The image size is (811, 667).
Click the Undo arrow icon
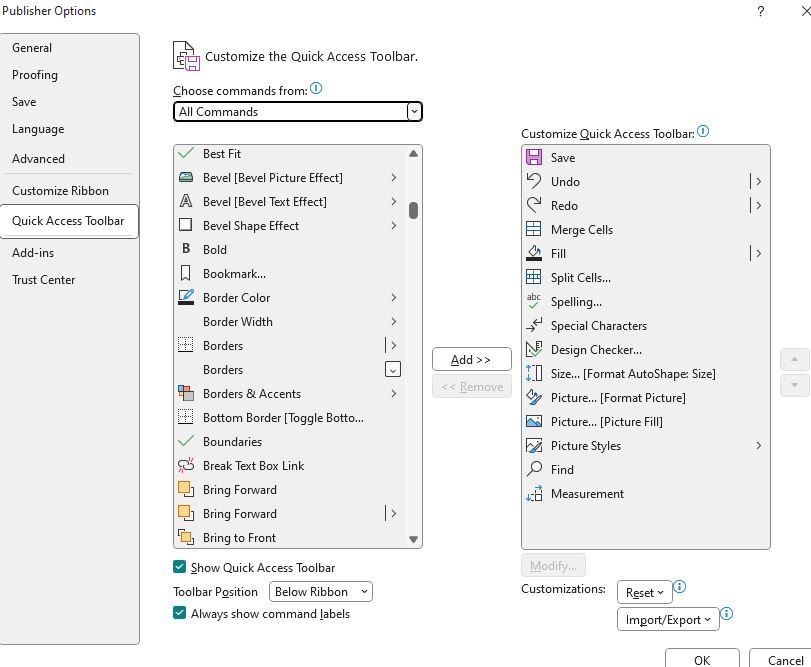click(534, 181)
